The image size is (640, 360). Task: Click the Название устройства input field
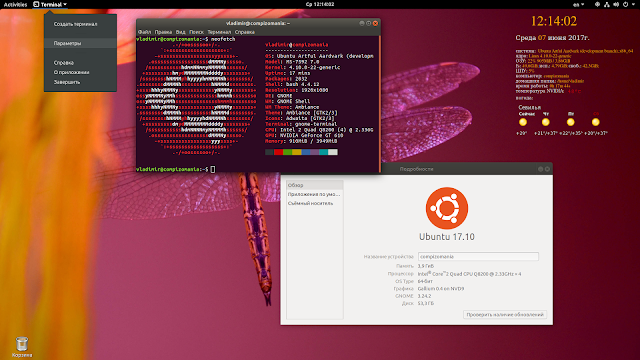478,257
